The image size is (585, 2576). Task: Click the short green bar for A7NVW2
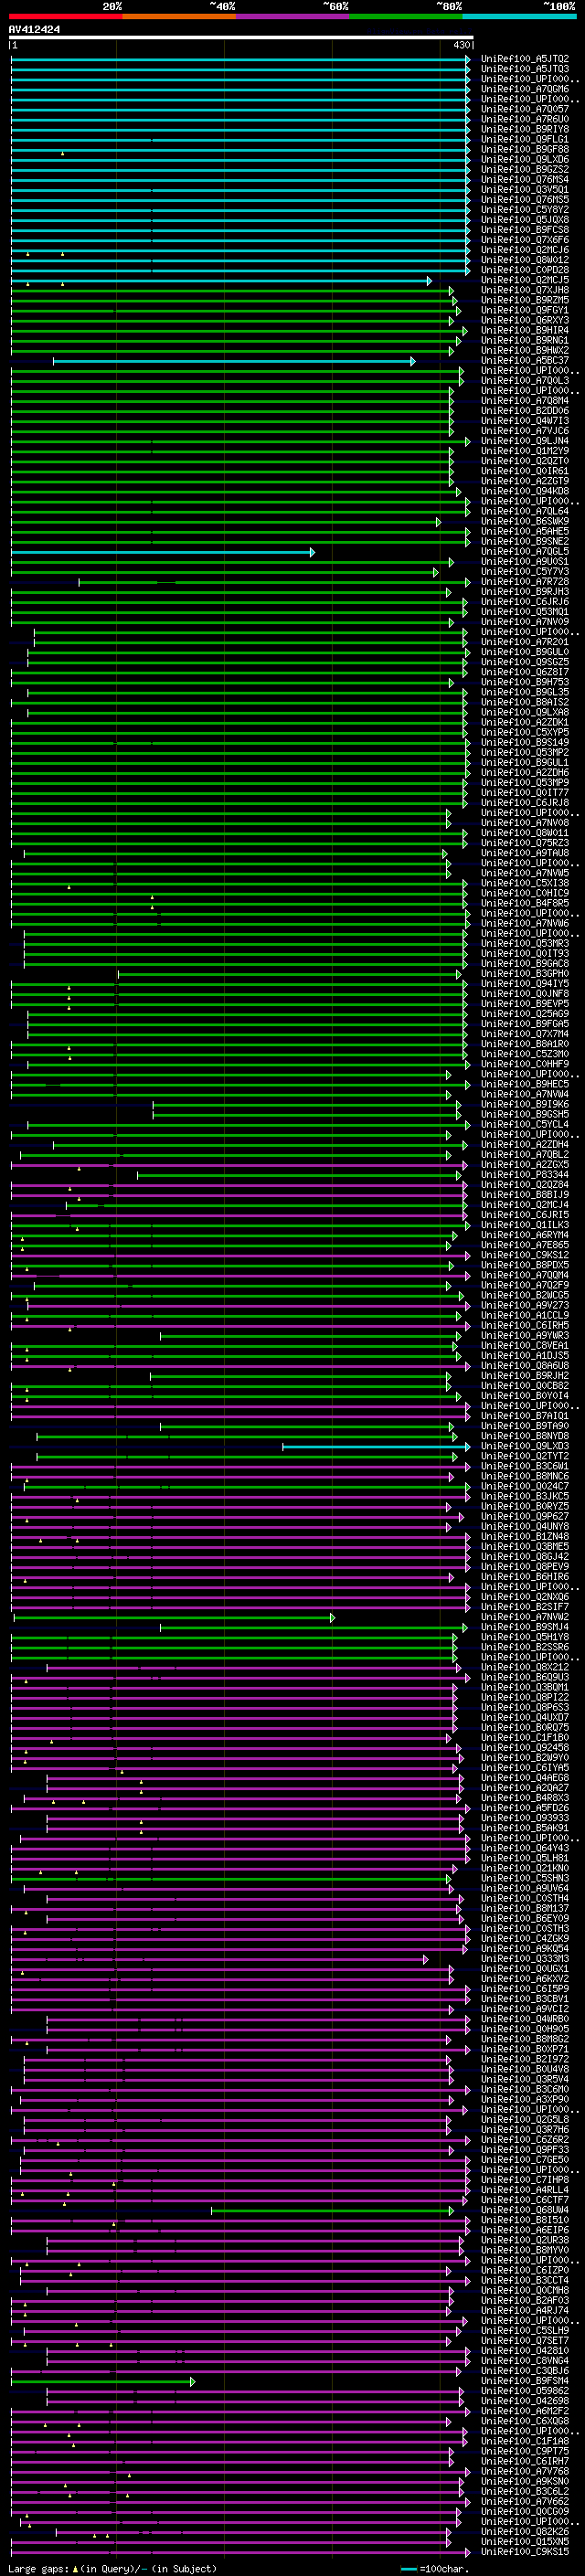click(174, 1618)
